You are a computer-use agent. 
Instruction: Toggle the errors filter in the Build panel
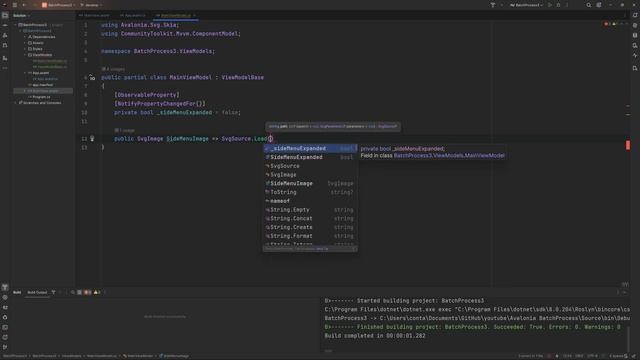tap(87, 292)
